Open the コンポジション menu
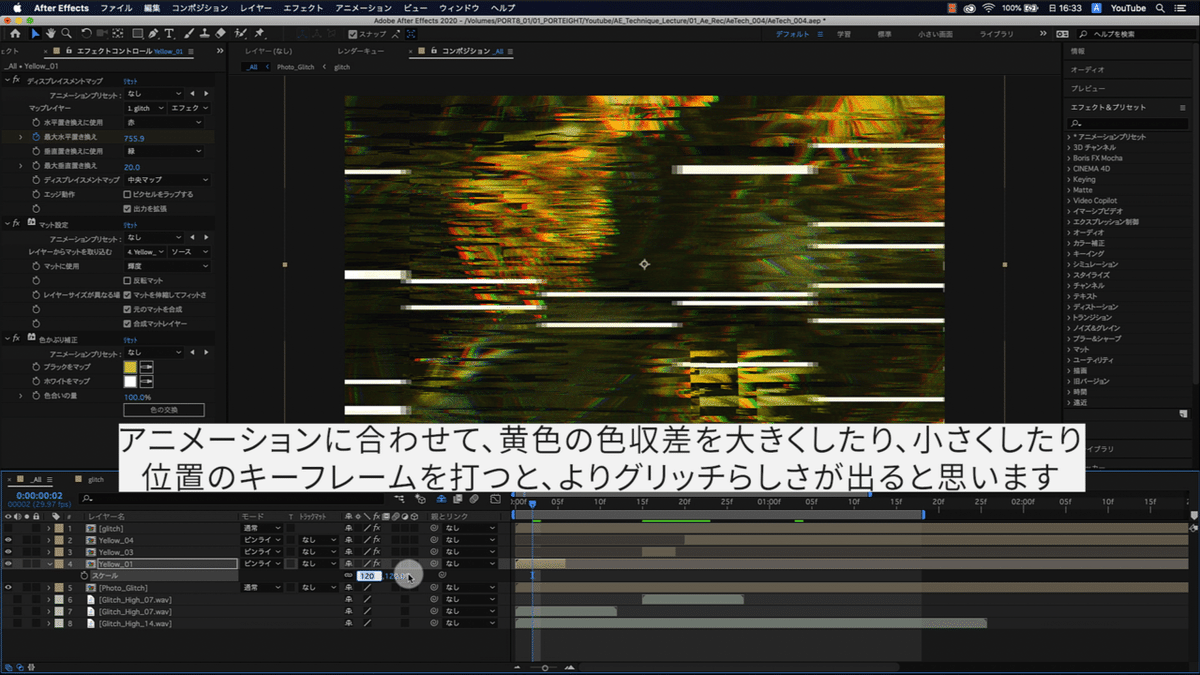 coord(199,7)
